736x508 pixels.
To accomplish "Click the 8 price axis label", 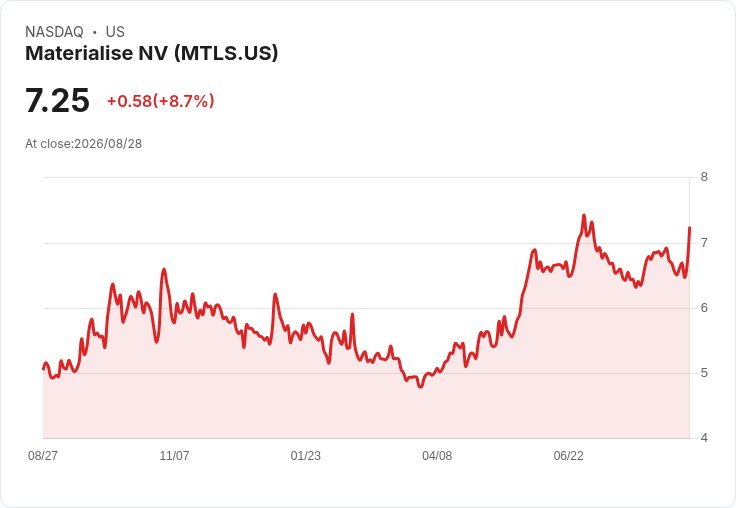I will pos(704,177).
